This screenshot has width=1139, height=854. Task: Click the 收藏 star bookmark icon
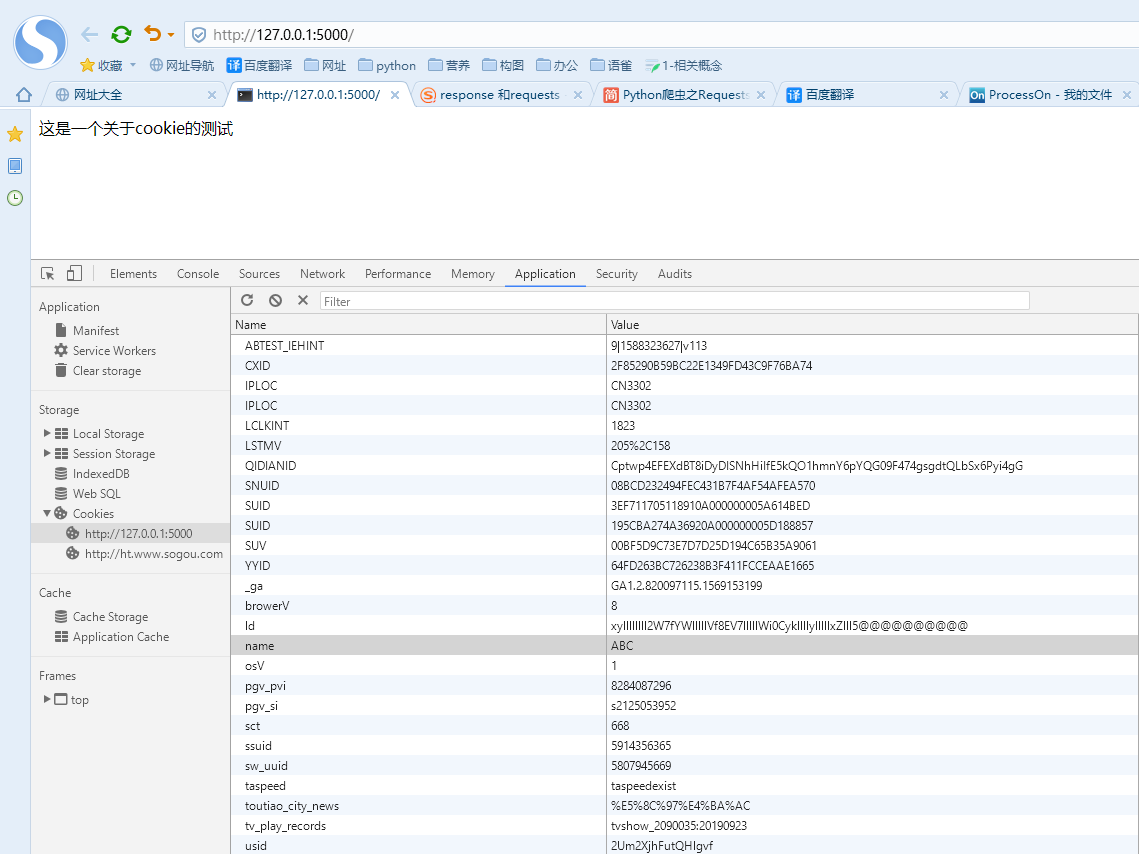click(87, 65)
